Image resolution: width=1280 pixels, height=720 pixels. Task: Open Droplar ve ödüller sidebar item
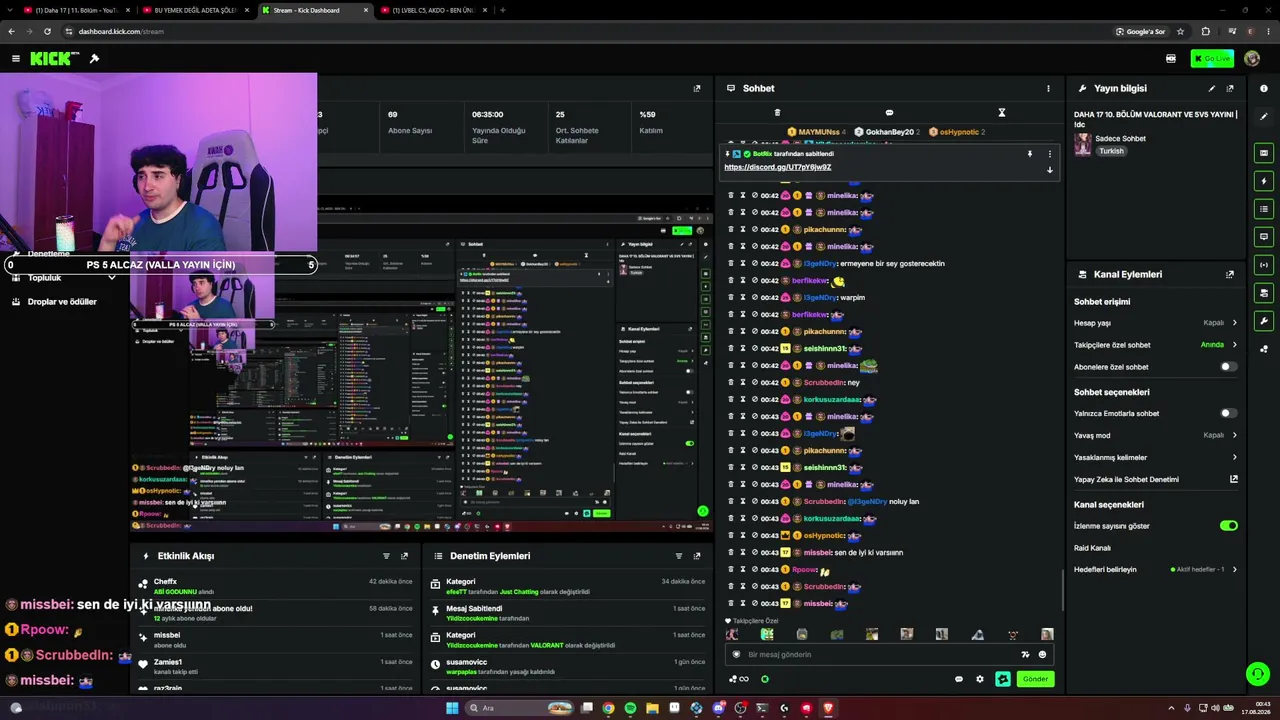pos(62,302)
